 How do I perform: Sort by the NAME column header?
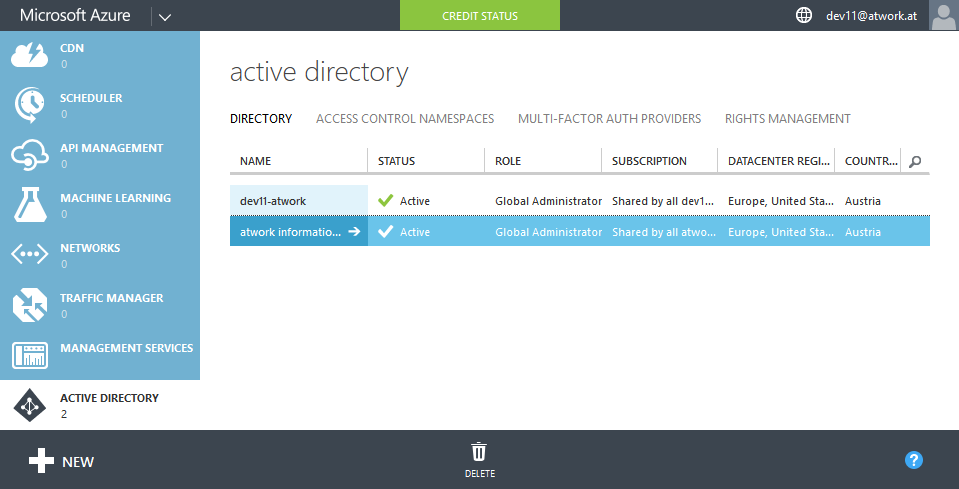point(256,161)
